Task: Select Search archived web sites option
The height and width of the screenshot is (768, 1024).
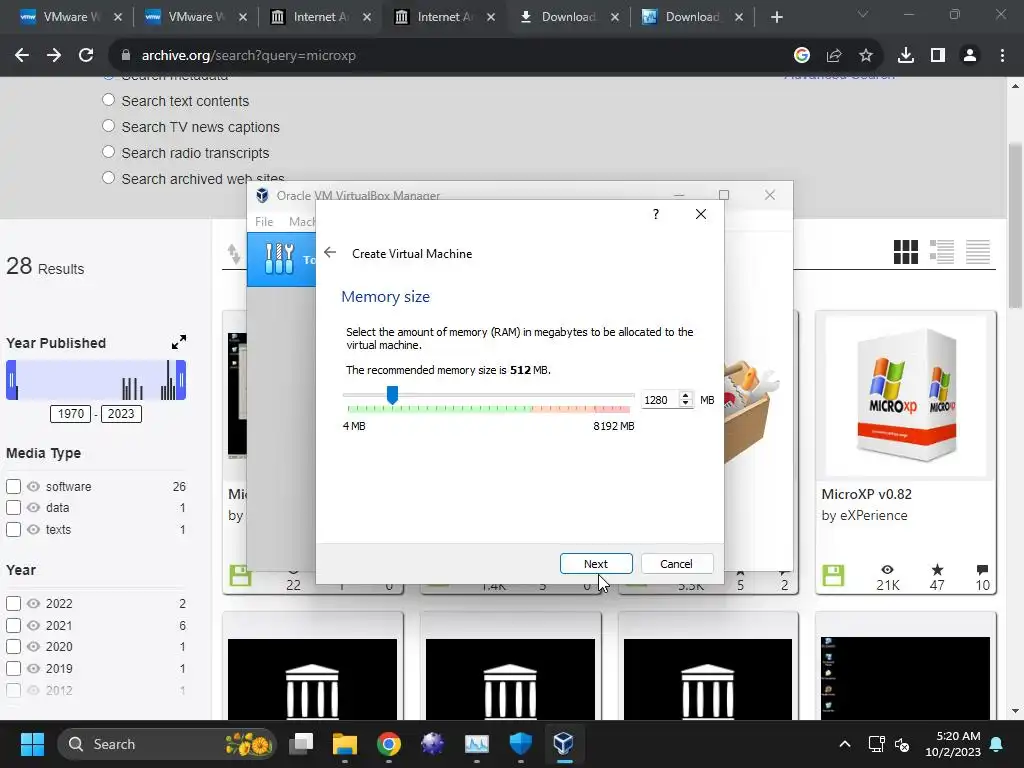Action: [108, 178]
